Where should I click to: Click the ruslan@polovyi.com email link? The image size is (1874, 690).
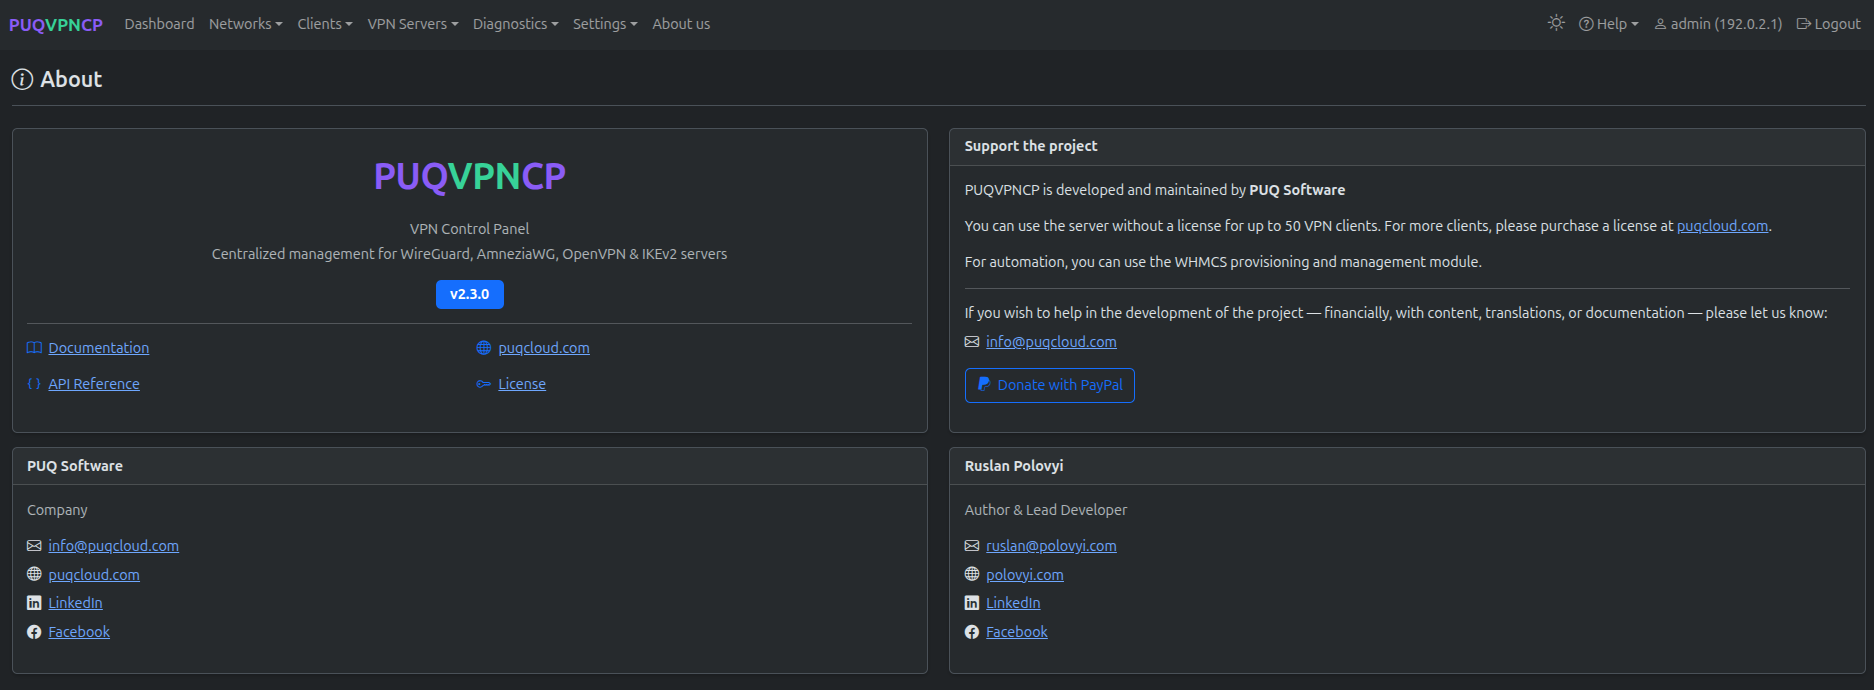1051,546
